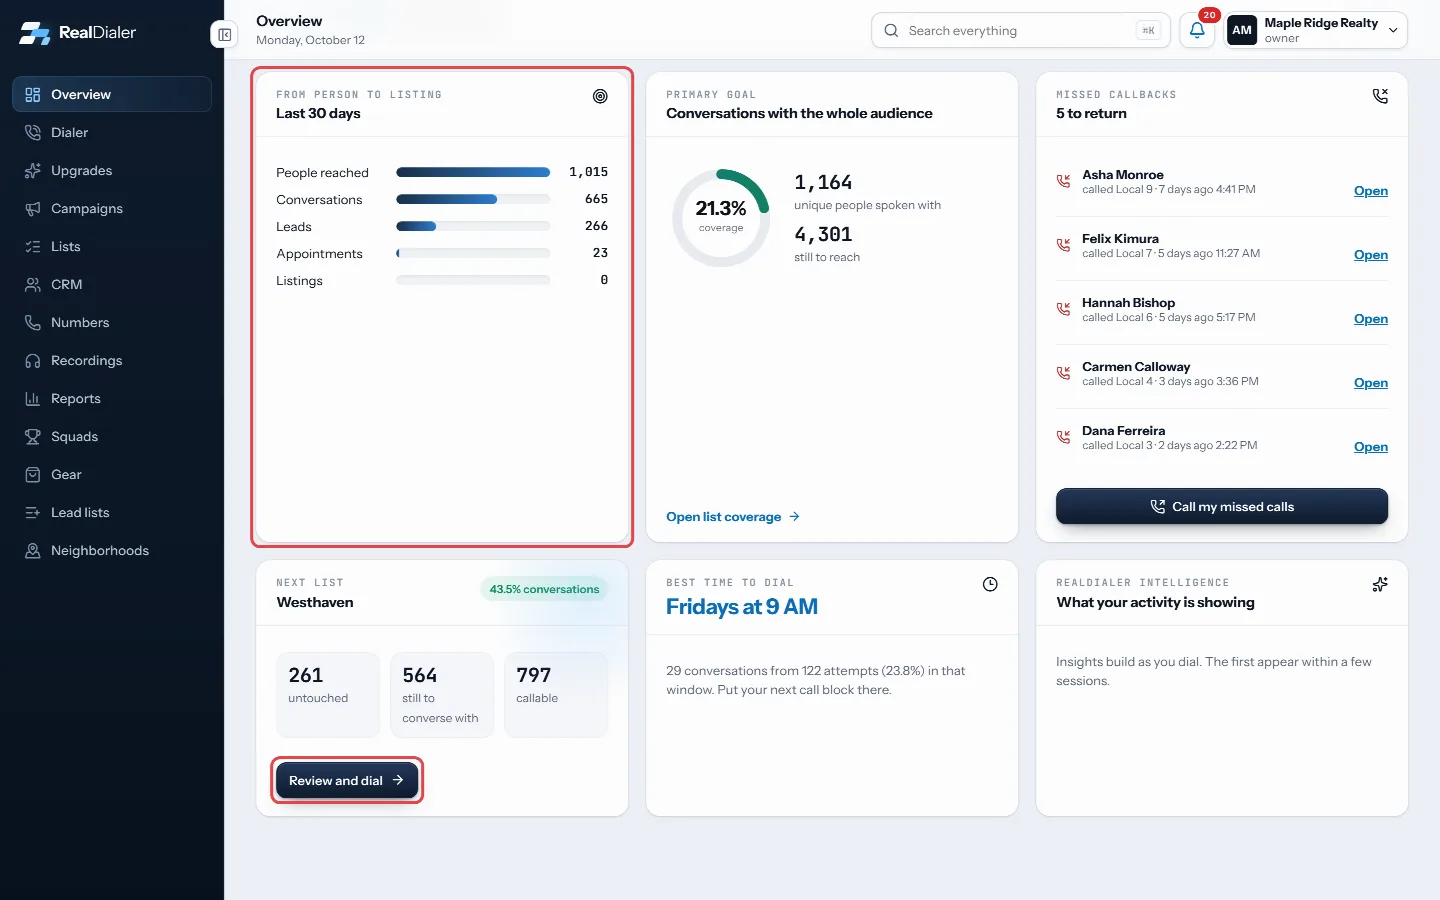Open Felix Kimura's missed callback
The image size is (1440, 900).
pos(1371,255)
